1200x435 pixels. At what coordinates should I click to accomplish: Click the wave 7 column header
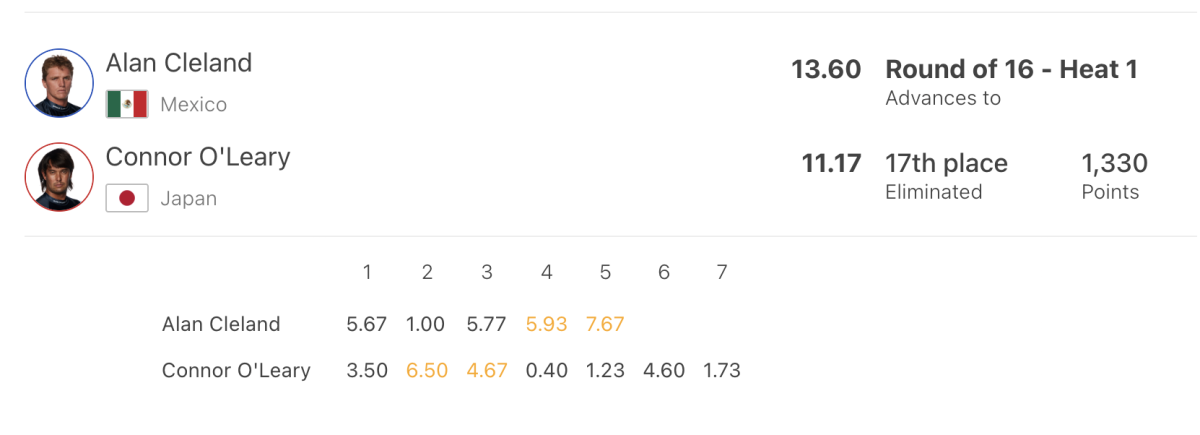pyautogui.click(x=722, y=272)
